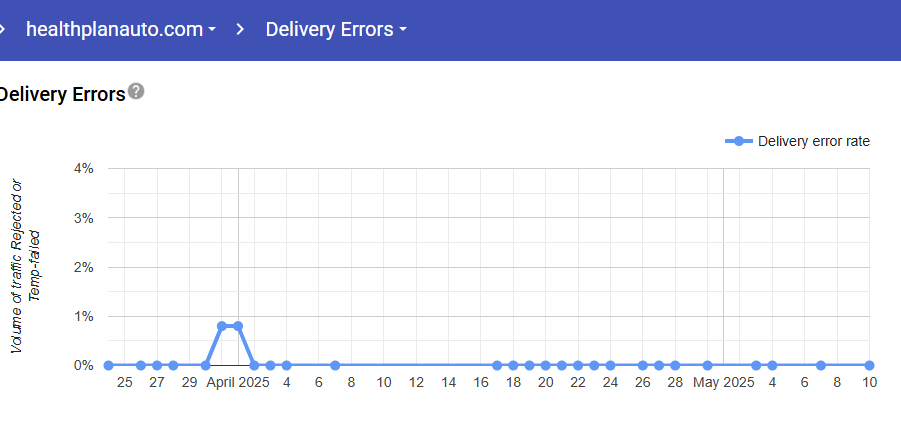Expand the Delivery Errors report dropdown
901x428 pixels.
coord(335,29)
